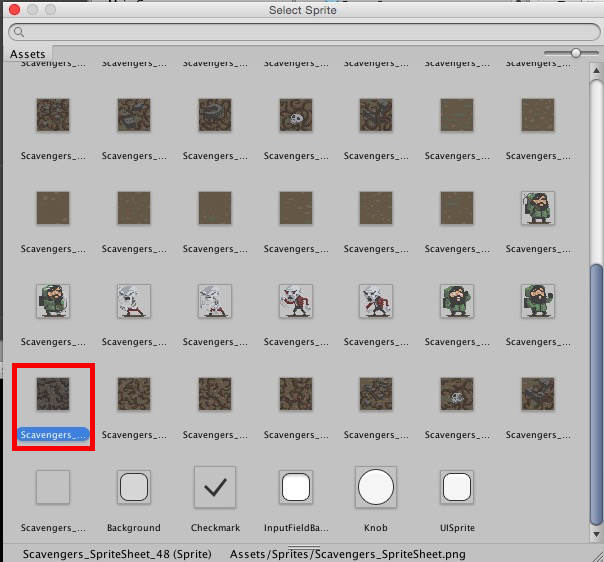Click the sprite search field
Screen dimensions: 604x562
304,32
